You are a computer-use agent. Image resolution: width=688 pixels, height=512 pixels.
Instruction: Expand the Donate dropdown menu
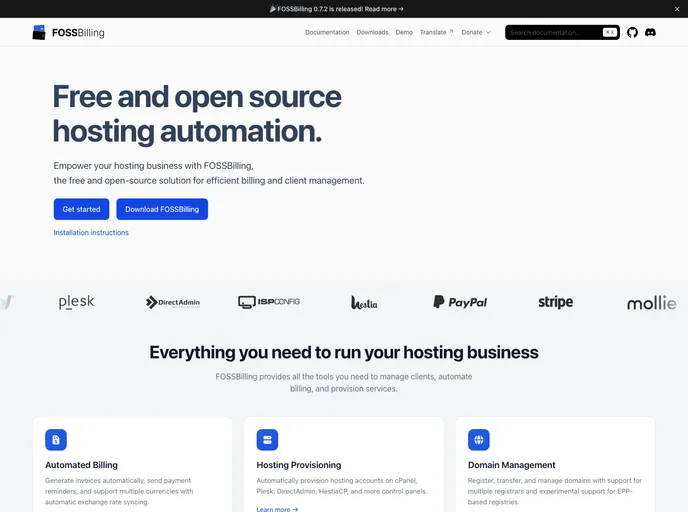pyautogui.click(x=476, y=32)
